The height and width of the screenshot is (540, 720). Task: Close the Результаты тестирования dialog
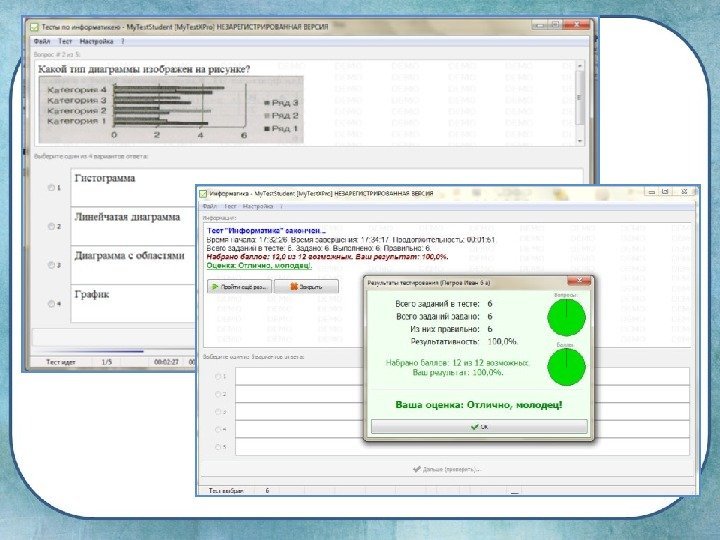pyautogui.click(x=579, y=280)
